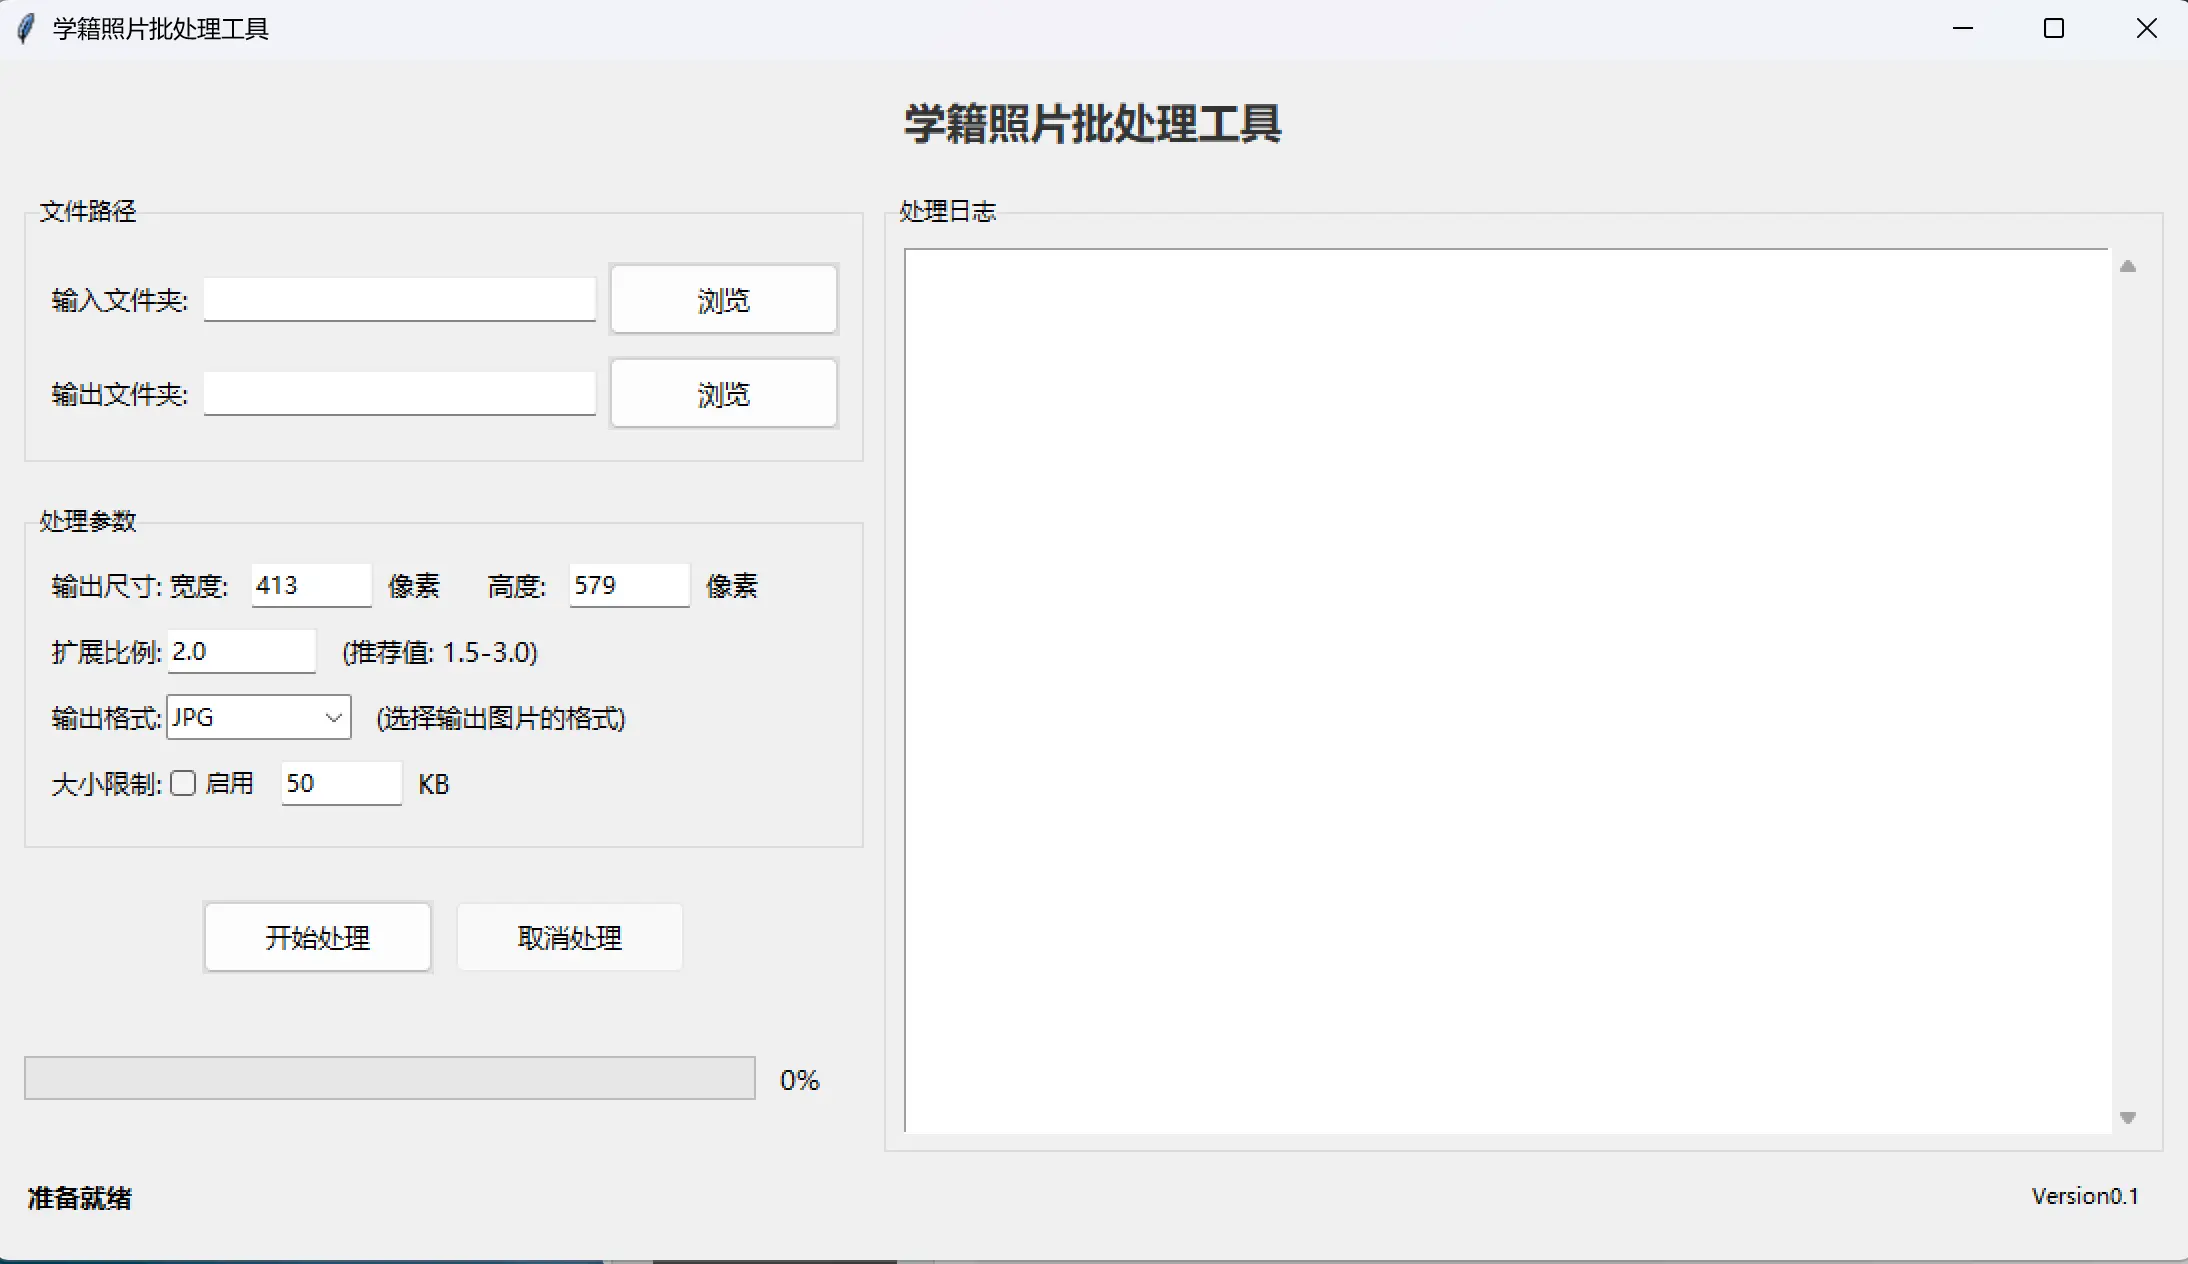Open the 输出格式 JPG dropdown
This screenshot has width=2188, height=1264.
258,717
